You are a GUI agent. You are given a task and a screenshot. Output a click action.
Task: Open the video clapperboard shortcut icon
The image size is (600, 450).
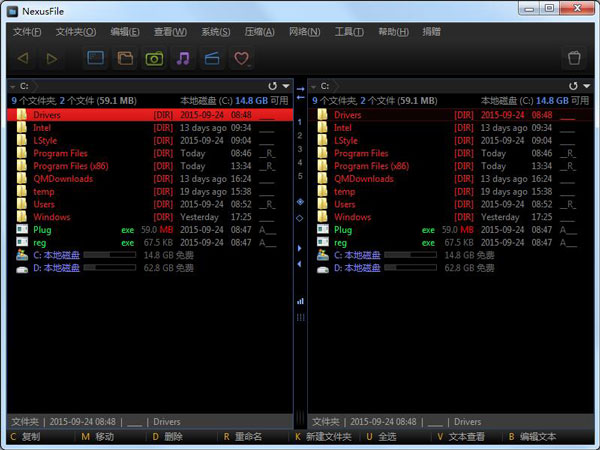pos(212,58)
